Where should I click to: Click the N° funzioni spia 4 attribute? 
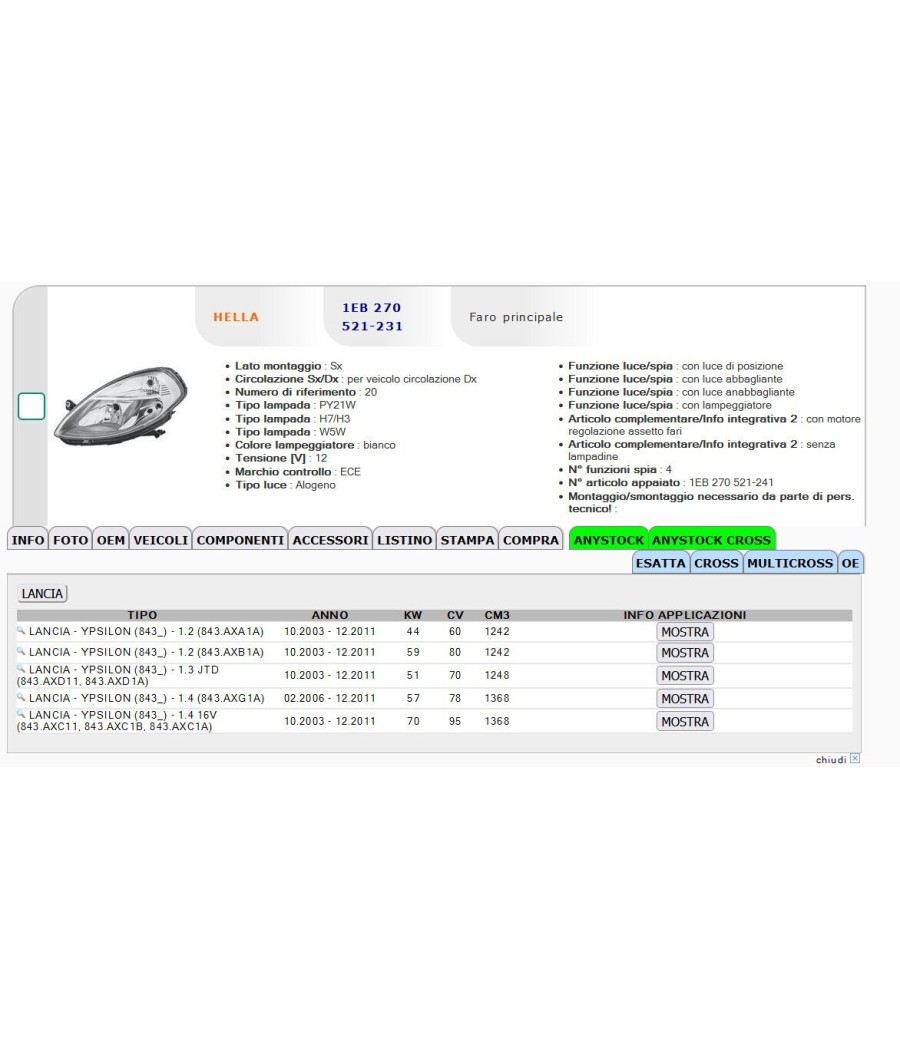pyautogui.click(x=620, y=469)
